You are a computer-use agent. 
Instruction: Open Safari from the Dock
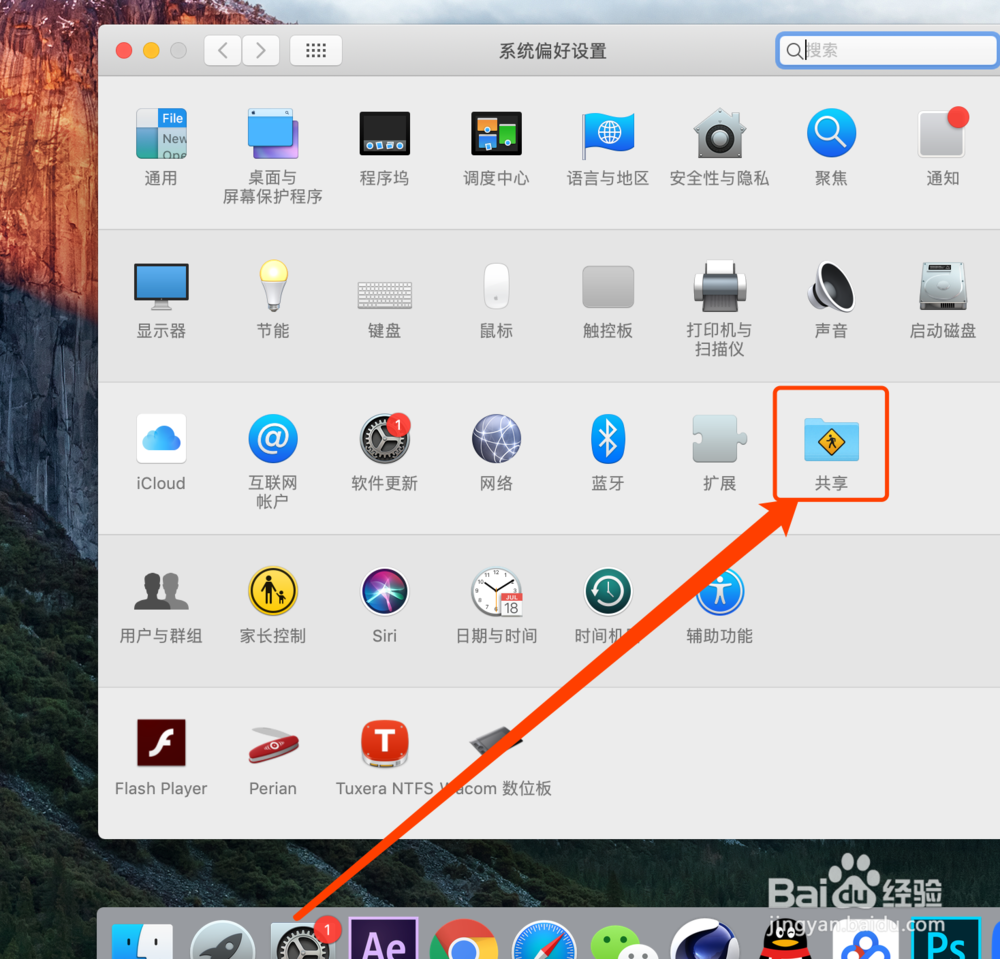(x=544, y=941)
